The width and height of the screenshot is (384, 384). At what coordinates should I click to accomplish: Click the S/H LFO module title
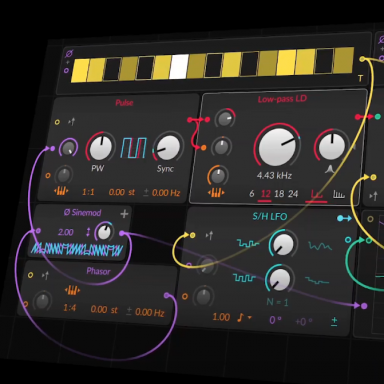coord(269,217)
